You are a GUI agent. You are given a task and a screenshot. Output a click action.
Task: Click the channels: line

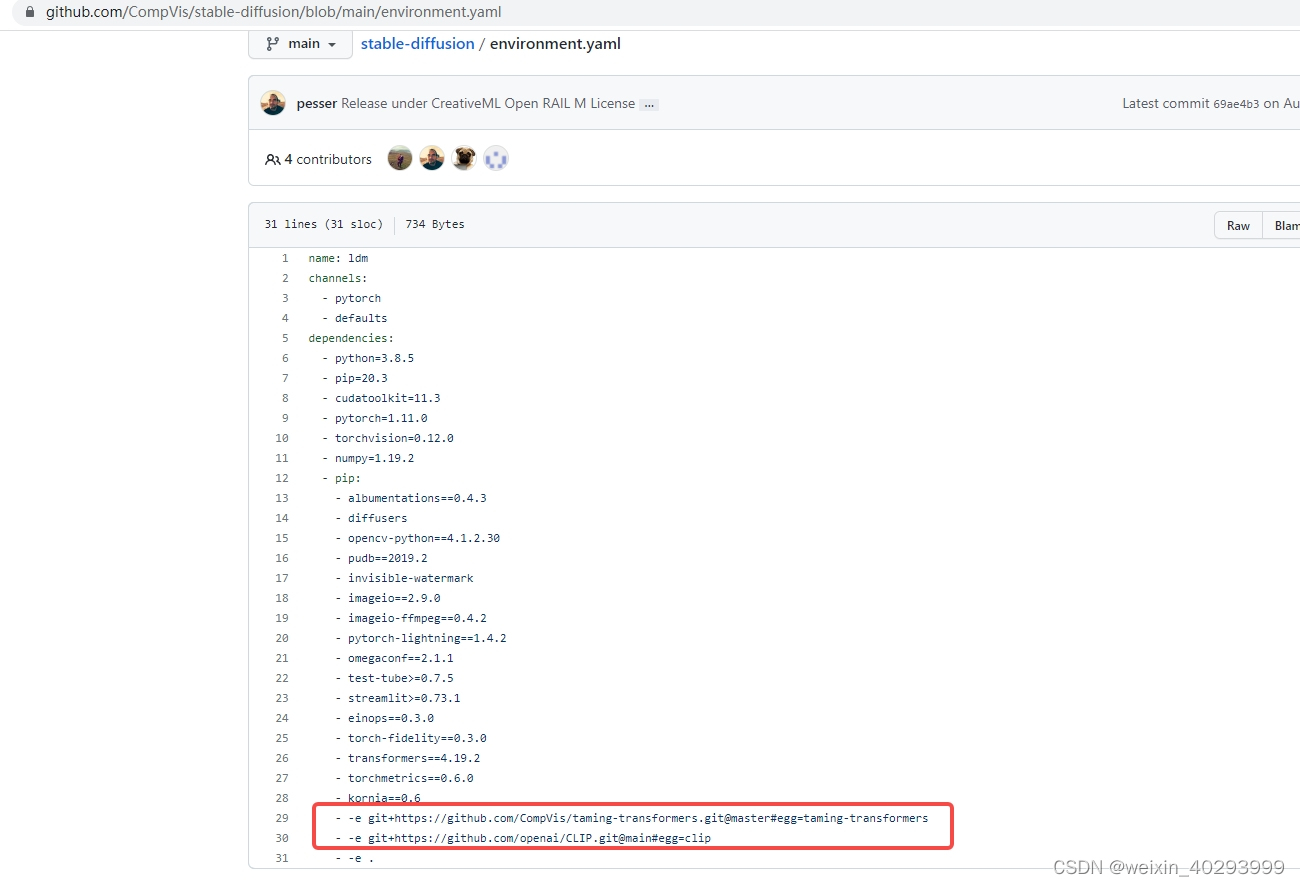tap(338, 278)
